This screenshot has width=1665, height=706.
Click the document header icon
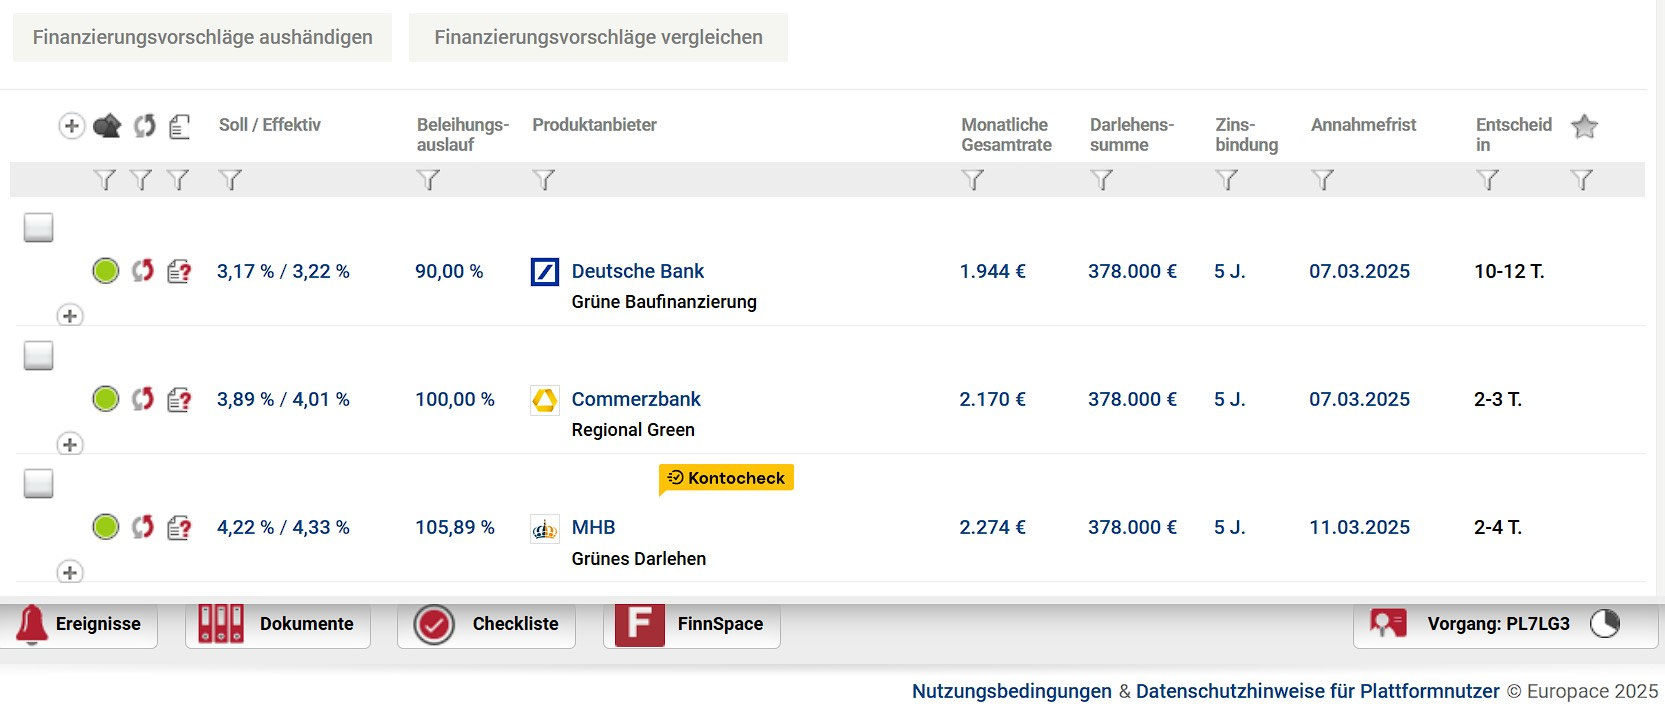[180, 126]
